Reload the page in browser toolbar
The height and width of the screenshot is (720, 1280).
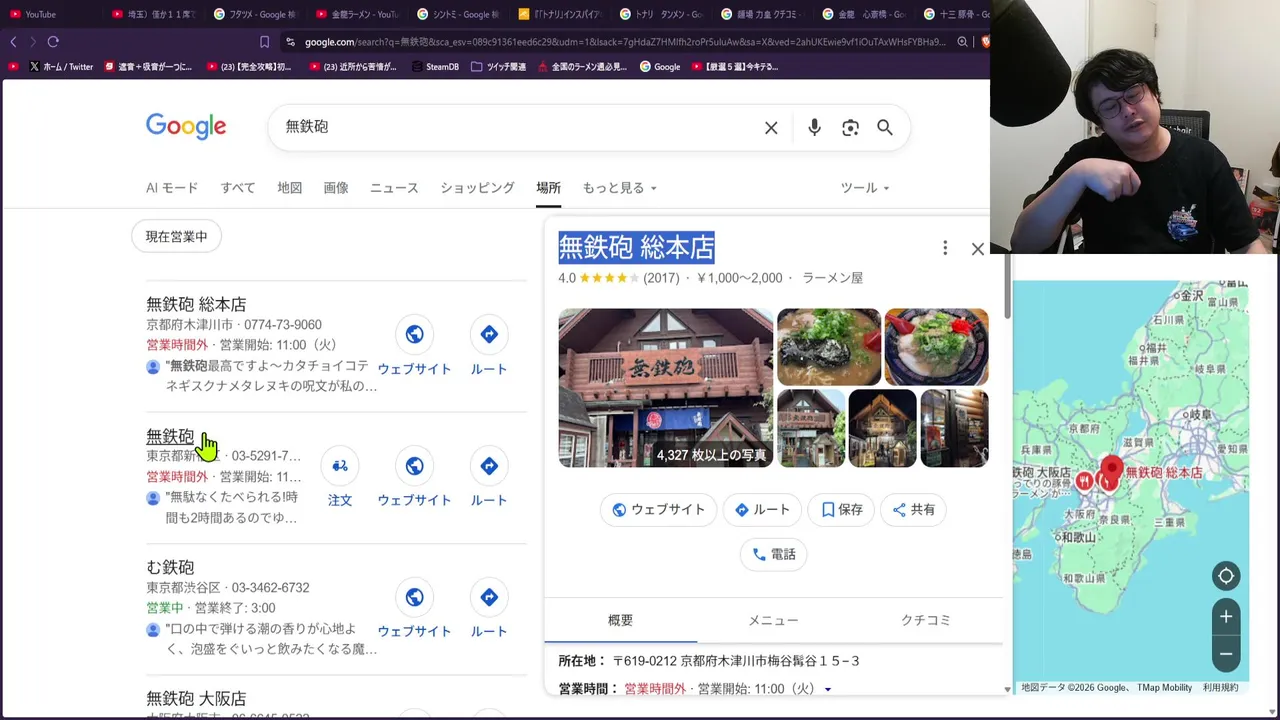pyautogui.click(x=53, y=42)
